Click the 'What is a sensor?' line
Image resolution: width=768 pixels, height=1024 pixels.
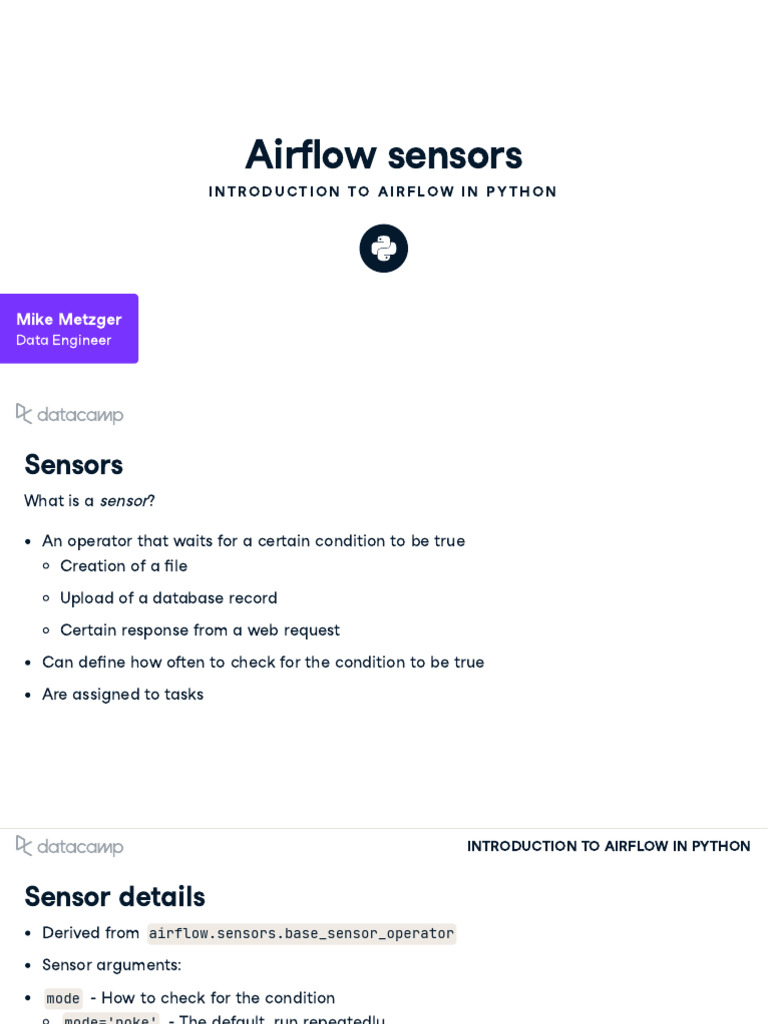click(90, 501)
